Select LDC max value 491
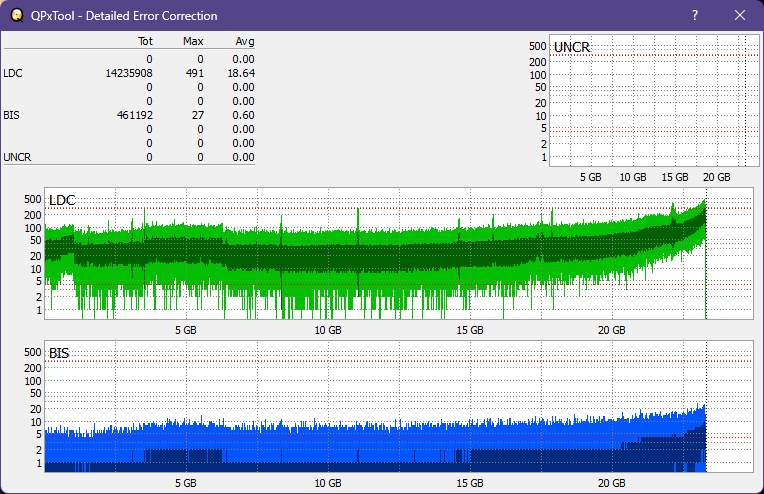764x494 pixels. coord(194,73)
